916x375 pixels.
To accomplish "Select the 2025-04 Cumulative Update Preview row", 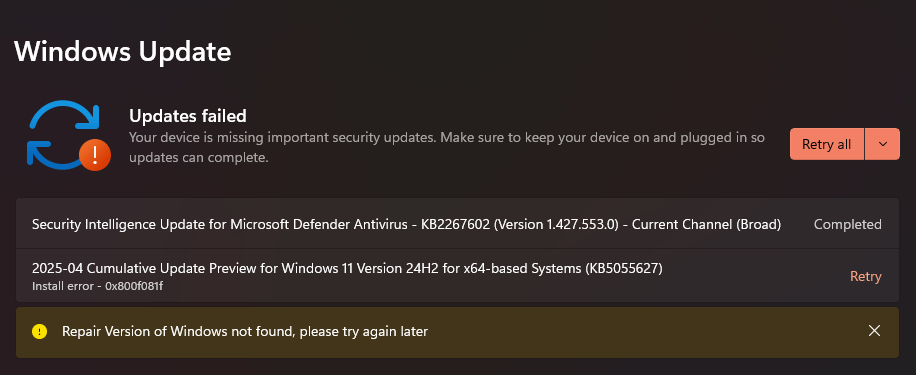I will click(457, 276).
